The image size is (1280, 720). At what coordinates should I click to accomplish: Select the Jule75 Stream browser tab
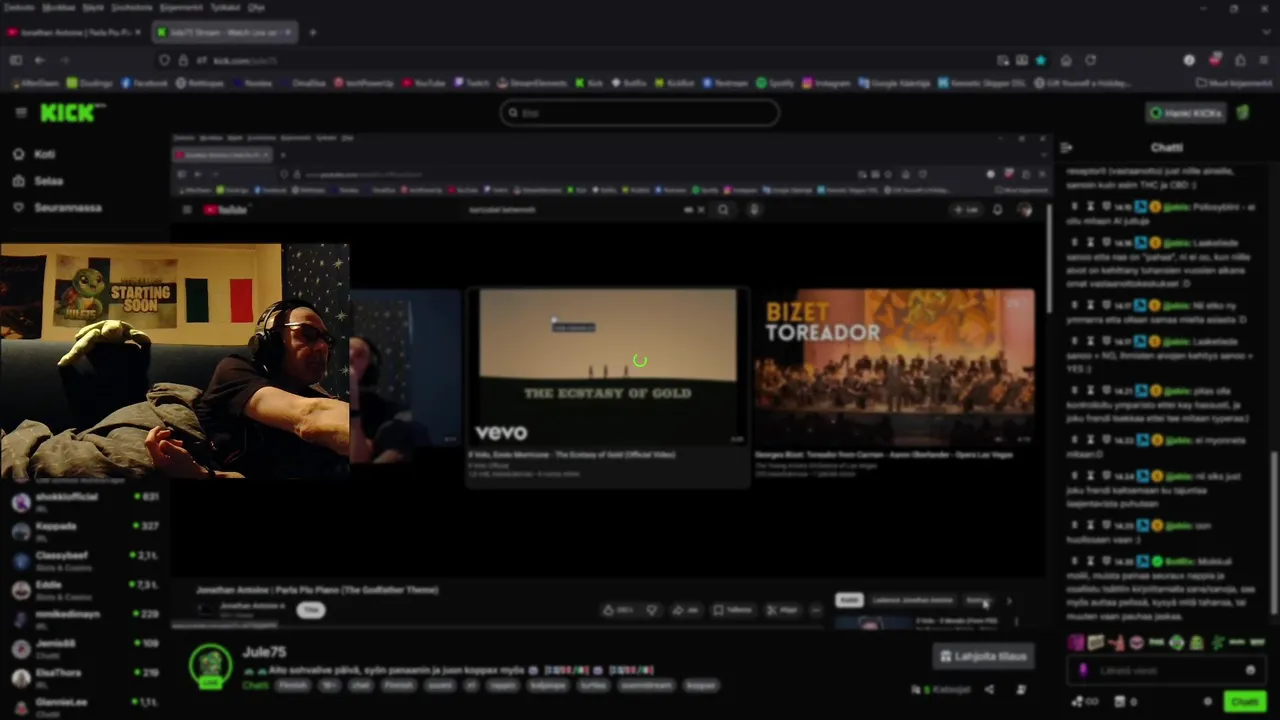pos(224,32)
